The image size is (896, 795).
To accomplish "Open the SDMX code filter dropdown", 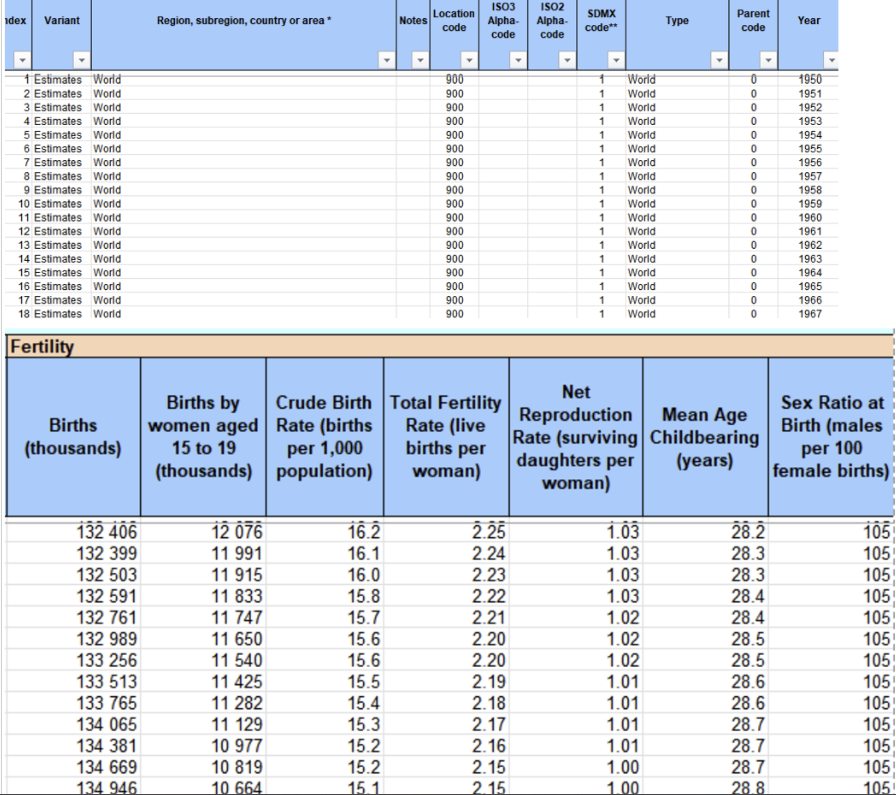I will (x=616, y=60).
